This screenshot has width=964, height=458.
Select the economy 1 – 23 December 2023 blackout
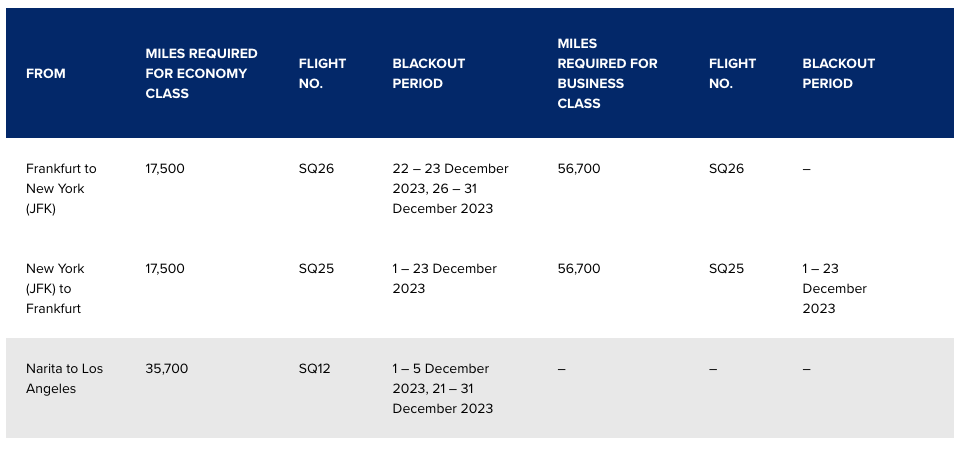tap(444, 278)
